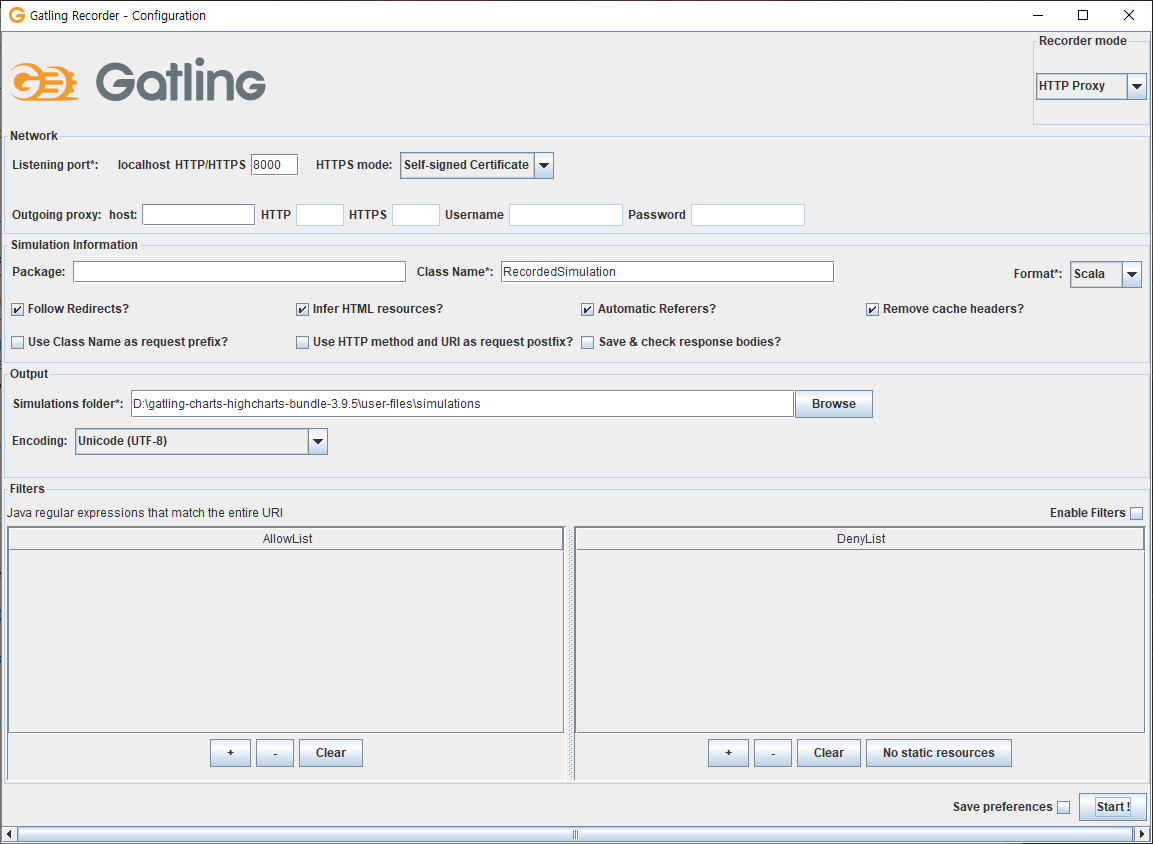Toggle Infer HTML resources checkbox
Viewport: 1153px width, 844px height.
pyautogui.click(x=302, y=310)
